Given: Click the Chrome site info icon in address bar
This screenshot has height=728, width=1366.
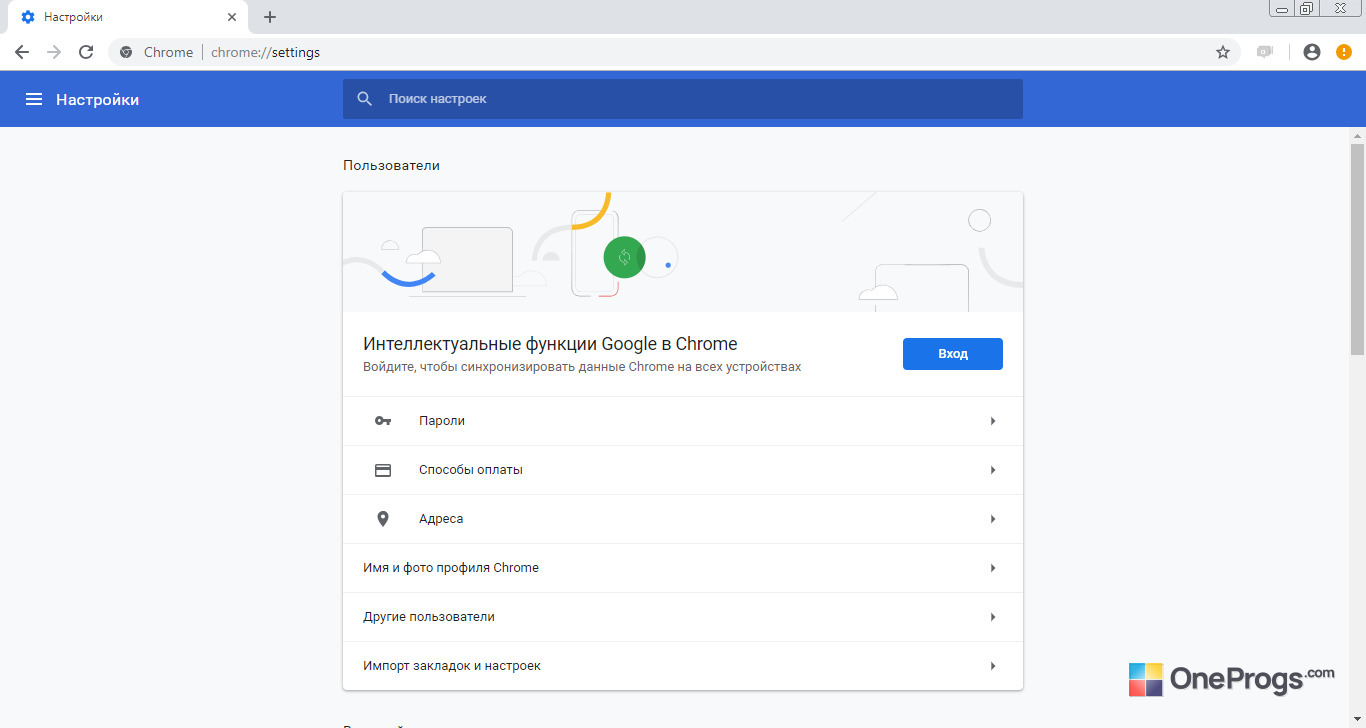Looking at the screenshot, I should coord(126,52).
